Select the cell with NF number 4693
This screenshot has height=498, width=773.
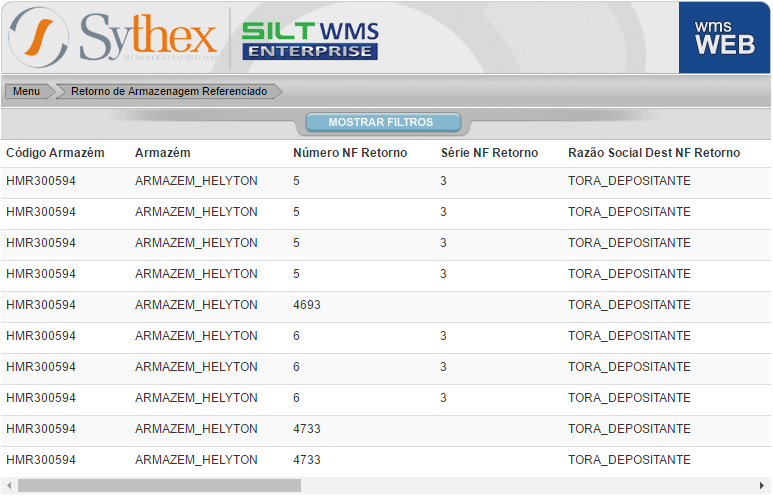307,305
